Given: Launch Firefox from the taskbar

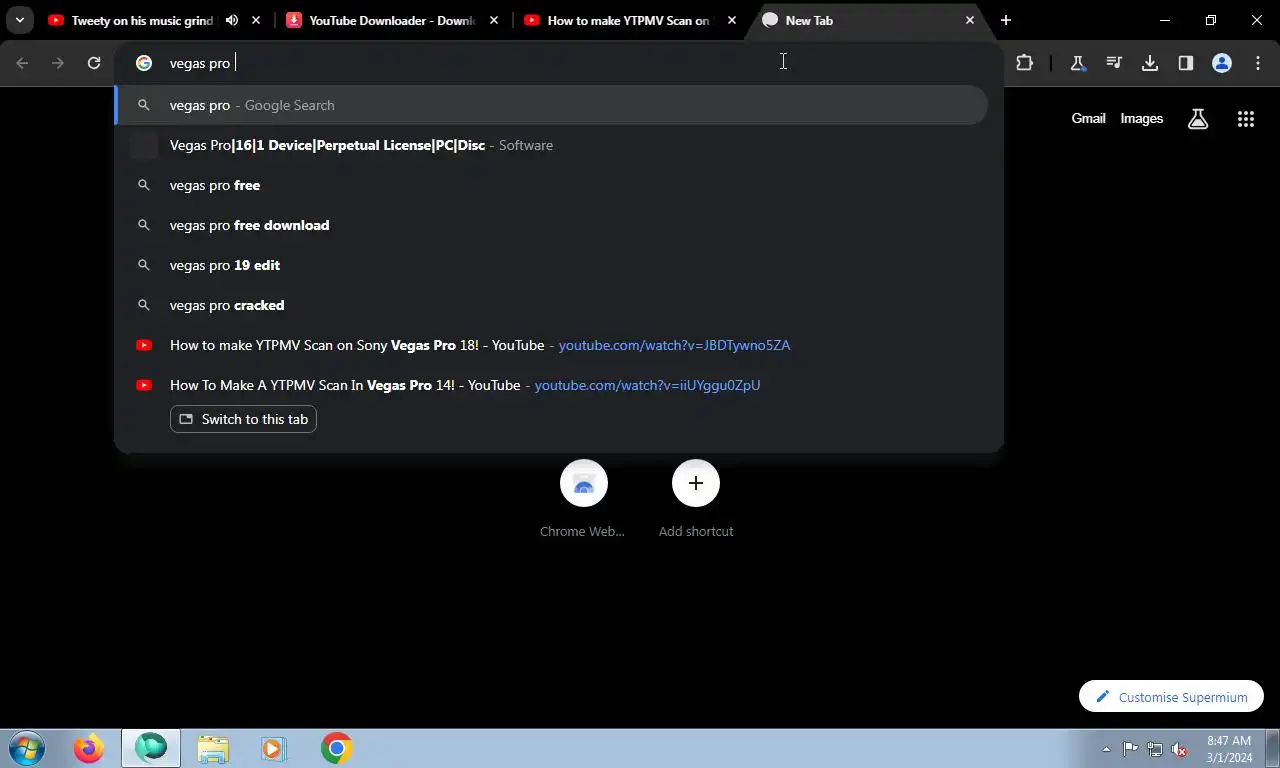Looking at the screenshot, I should coord(89,748).
